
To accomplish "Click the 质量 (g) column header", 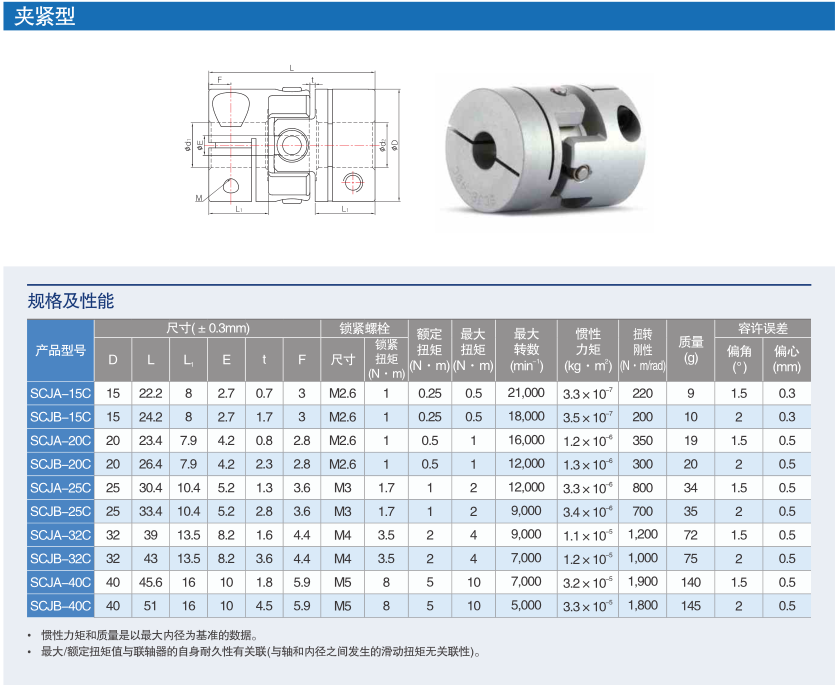I will tap(690, 350).
